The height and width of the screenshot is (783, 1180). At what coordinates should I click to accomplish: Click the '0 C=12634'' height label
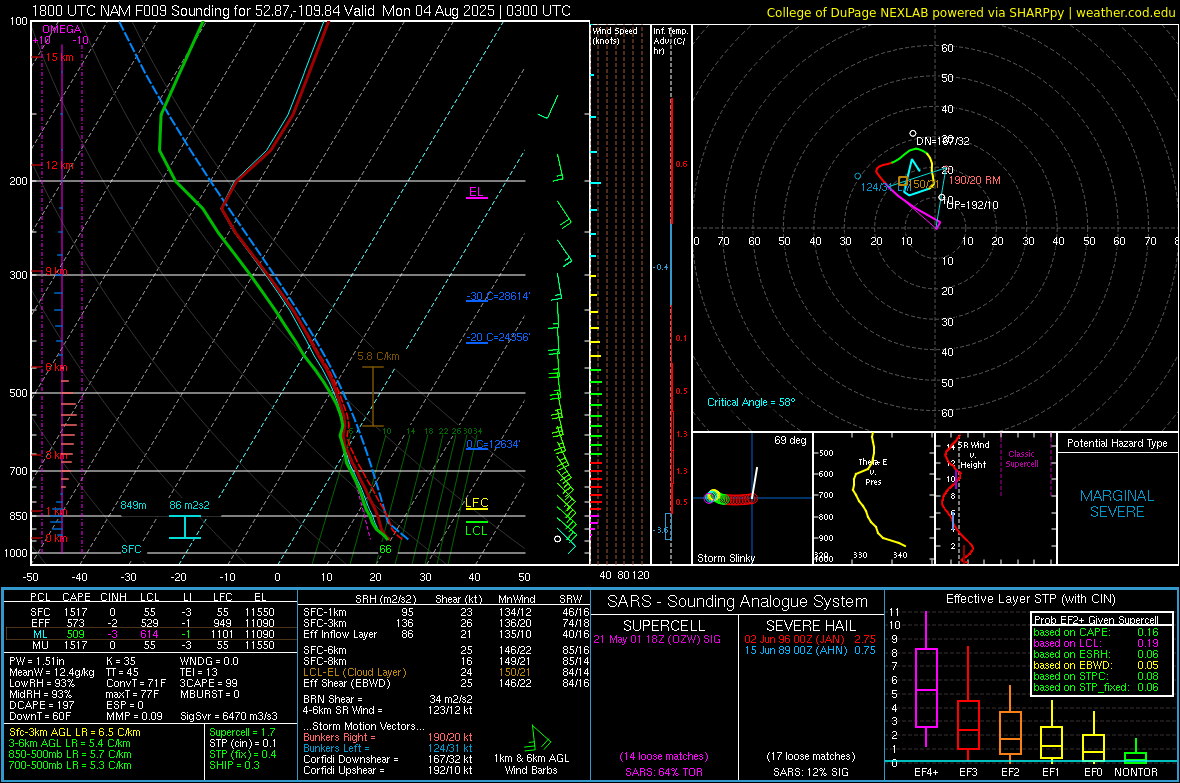click(x=493, y=444)
